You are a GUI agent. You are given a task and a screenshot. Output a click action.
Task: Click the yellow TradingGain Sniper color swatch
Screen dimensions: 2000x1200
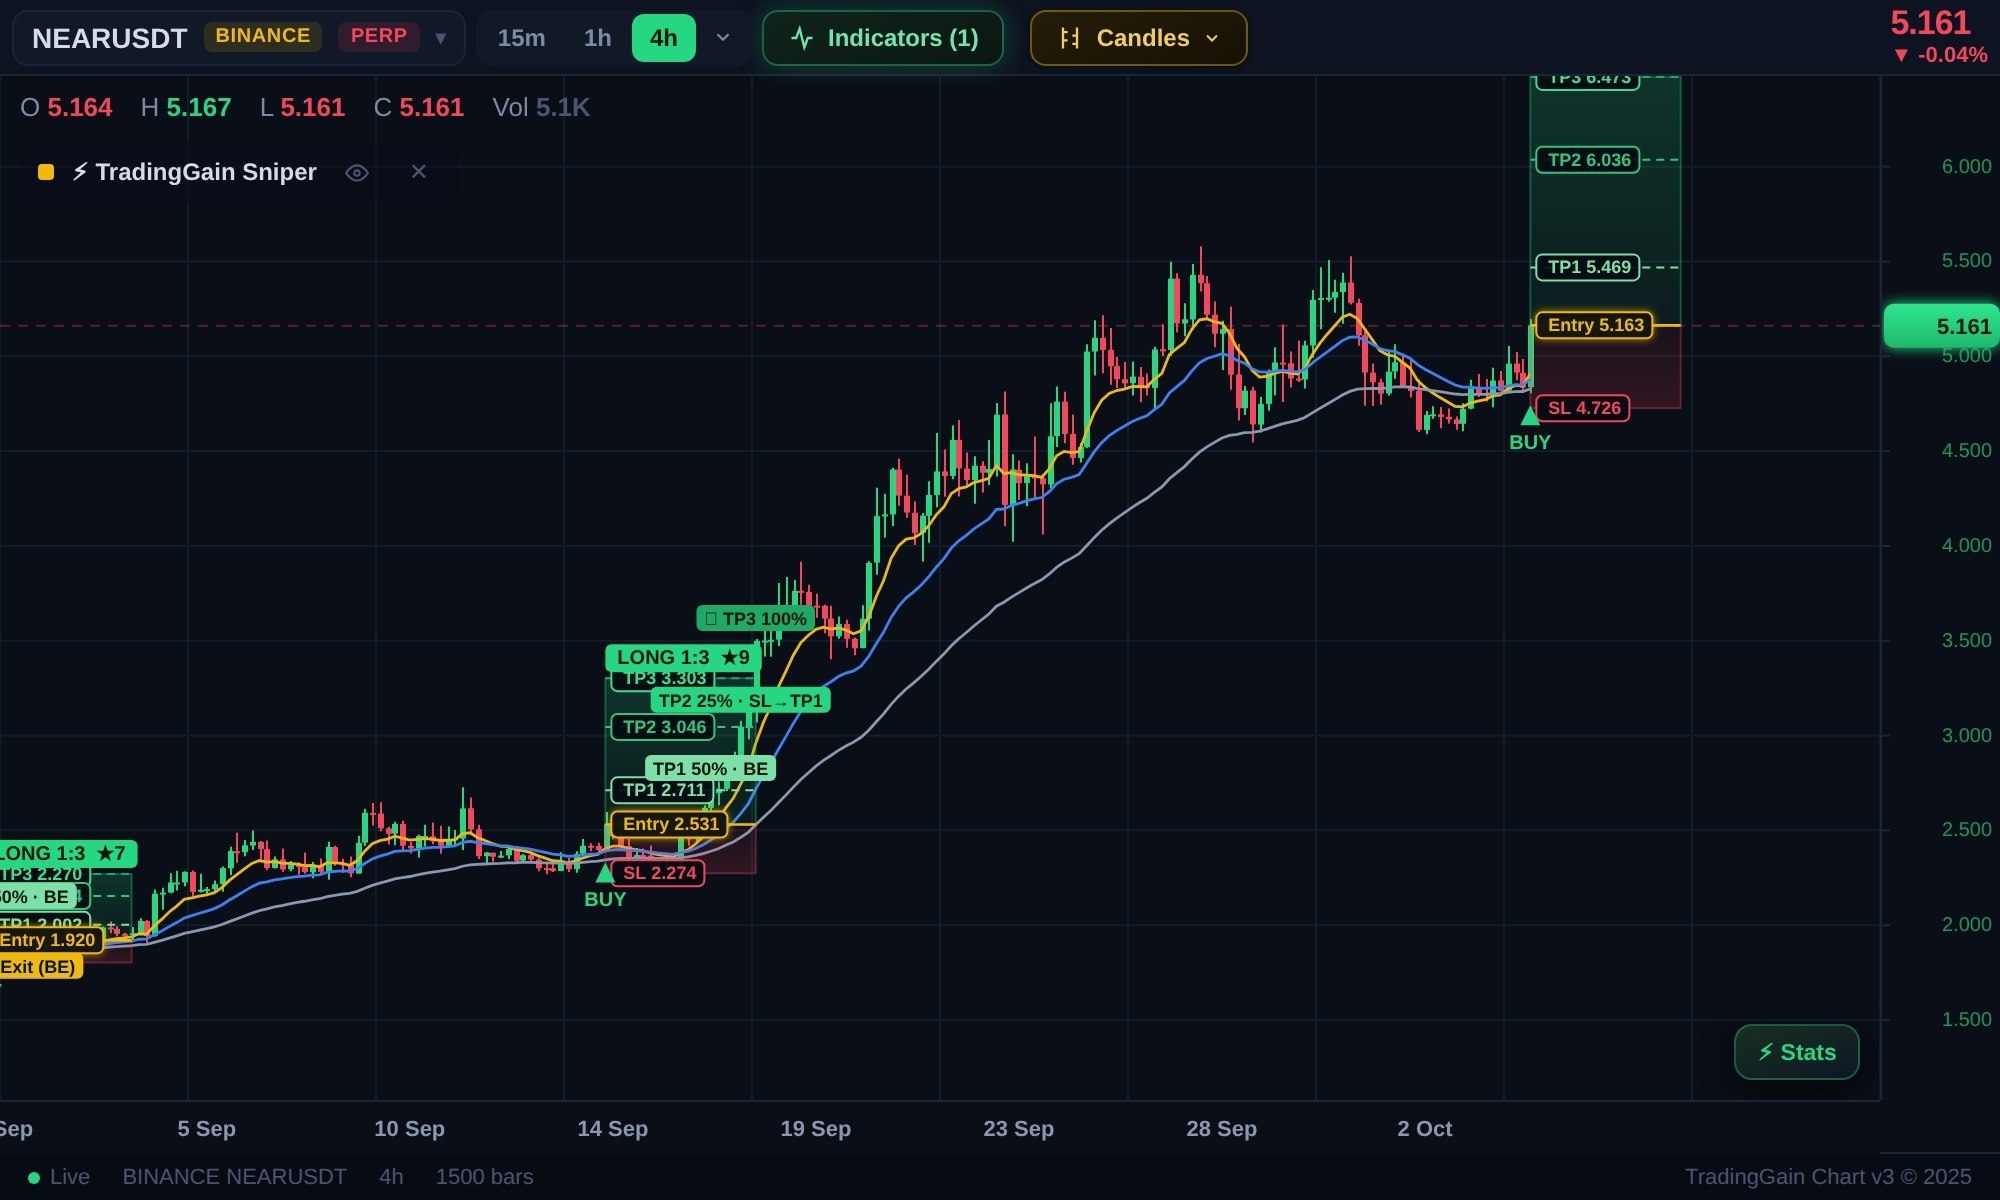click(46, 172)
